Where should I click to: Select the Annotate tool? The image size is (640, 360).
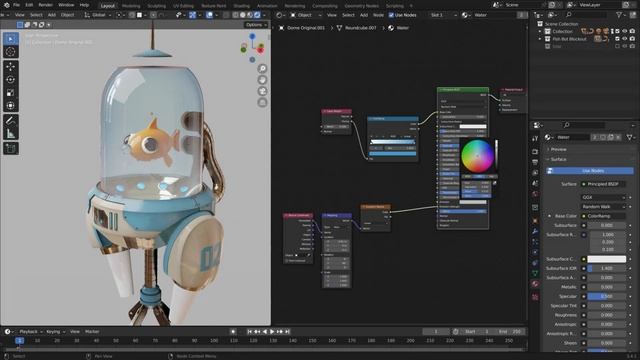point(11,120)
